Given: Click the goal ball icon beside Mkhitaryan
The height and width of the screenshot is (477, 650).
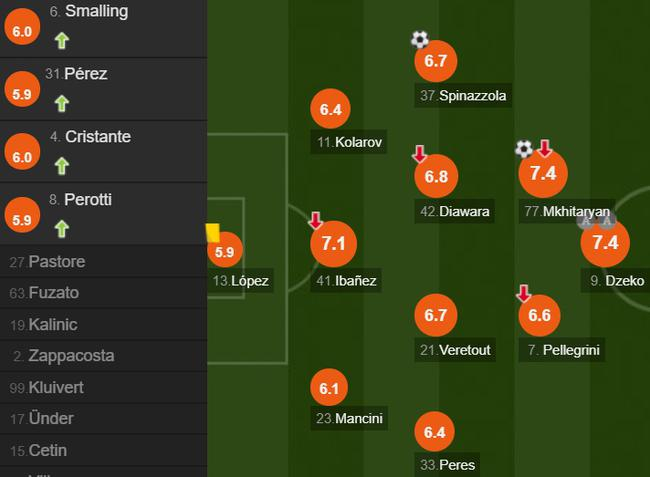Looking at the screenshot, I should click(x=524, y=149).
